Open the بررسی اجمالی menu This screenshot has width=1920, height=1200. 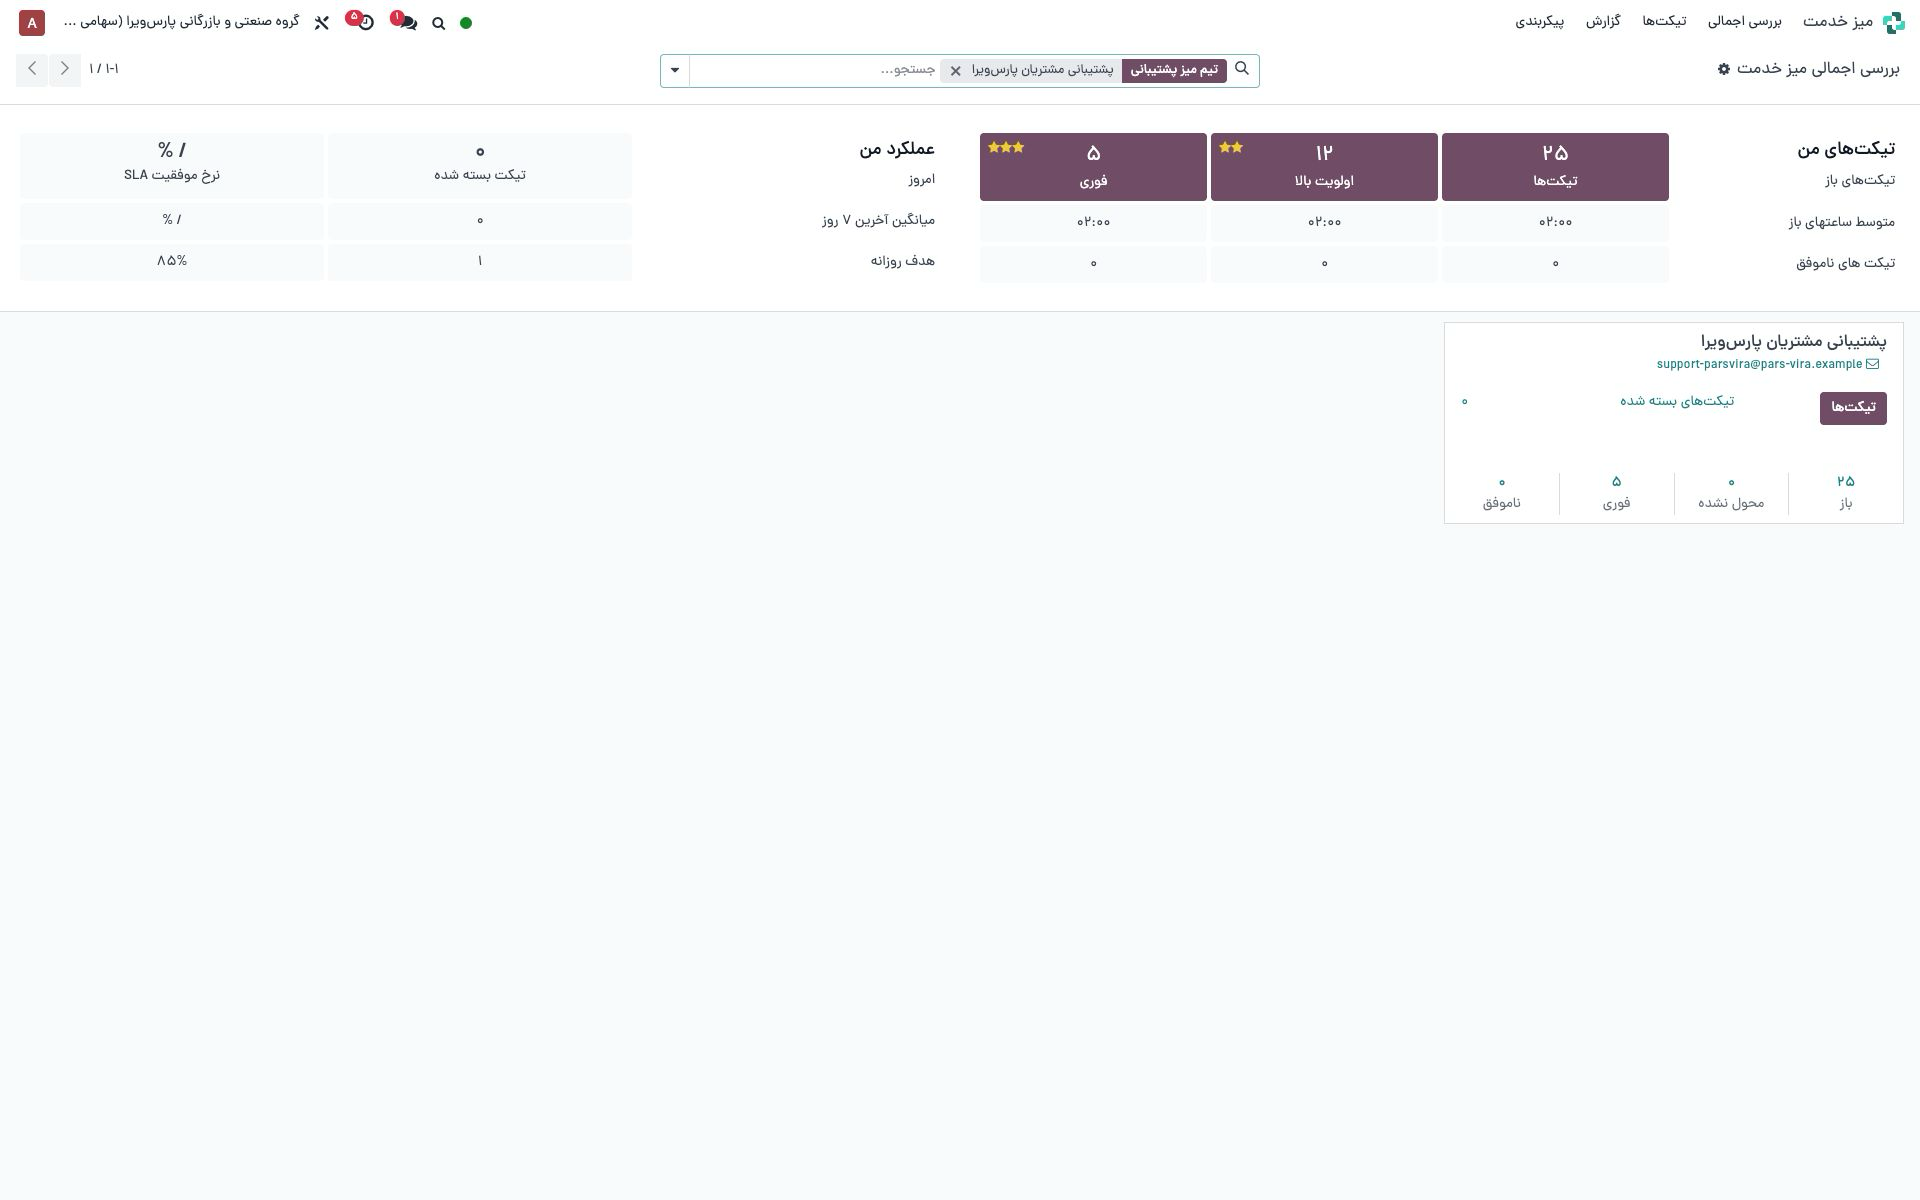click(1744, 21)
